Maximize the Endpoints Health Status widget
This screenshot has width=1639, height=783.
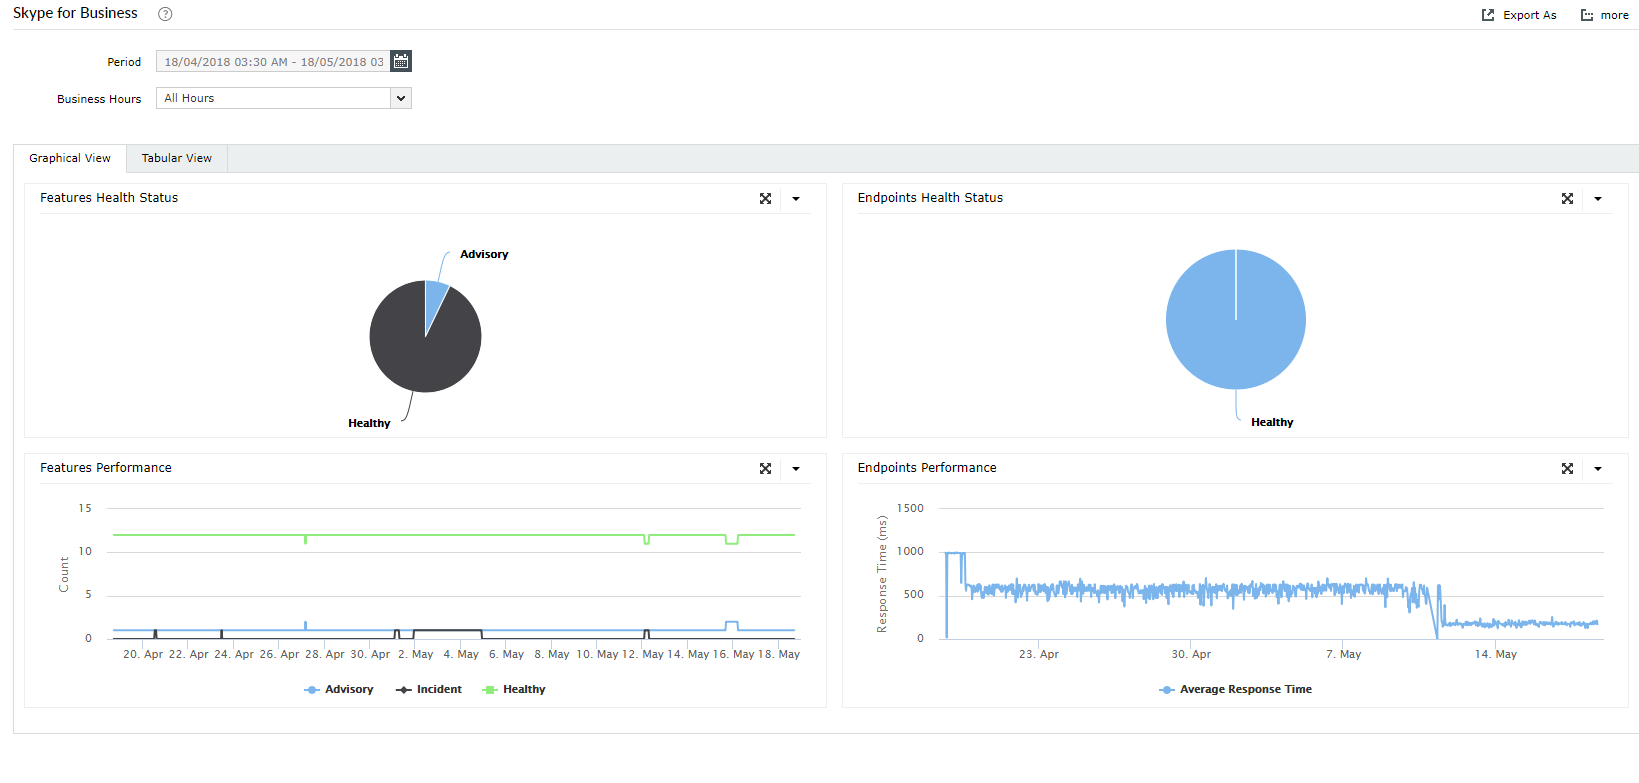(x=1568, y=199)
